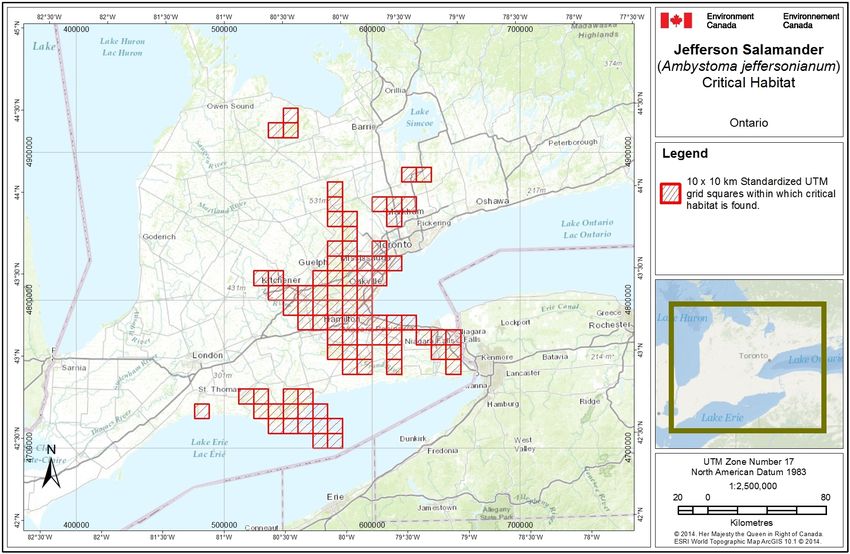
Task: Click the north arrow compass symbol
Action: pos(51,465)
